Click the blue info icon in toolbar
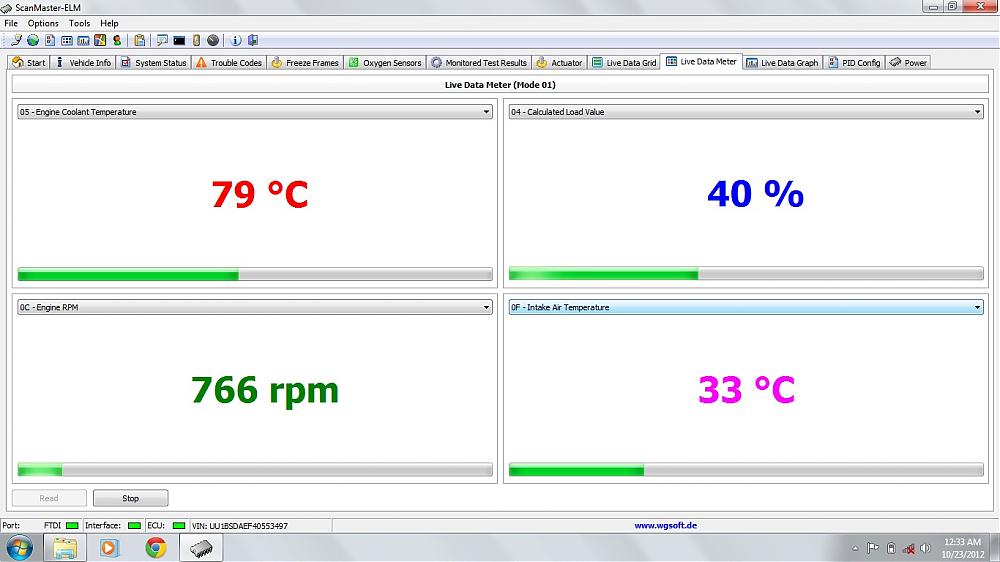The image size is (1000, 562). [236, 41]
